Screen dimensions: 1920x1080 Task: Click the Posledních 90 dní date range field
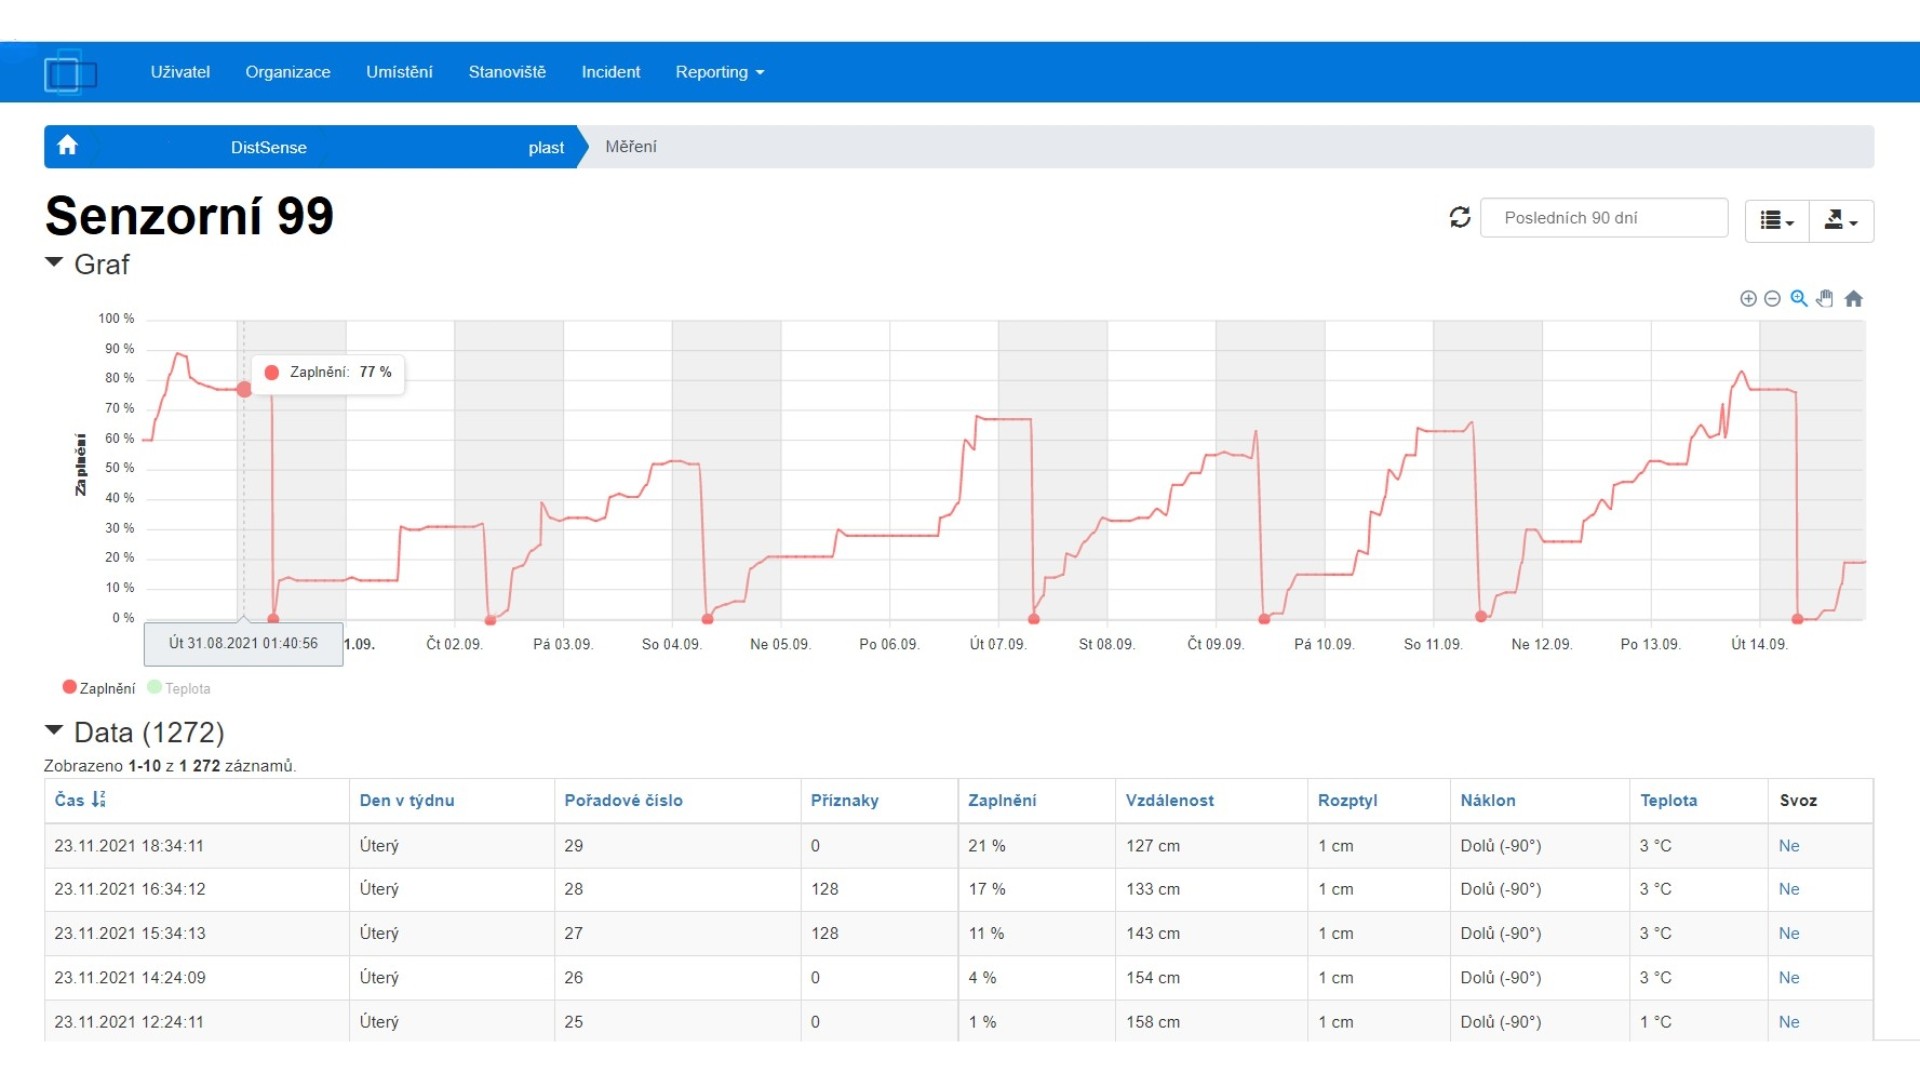[1603, 218]
